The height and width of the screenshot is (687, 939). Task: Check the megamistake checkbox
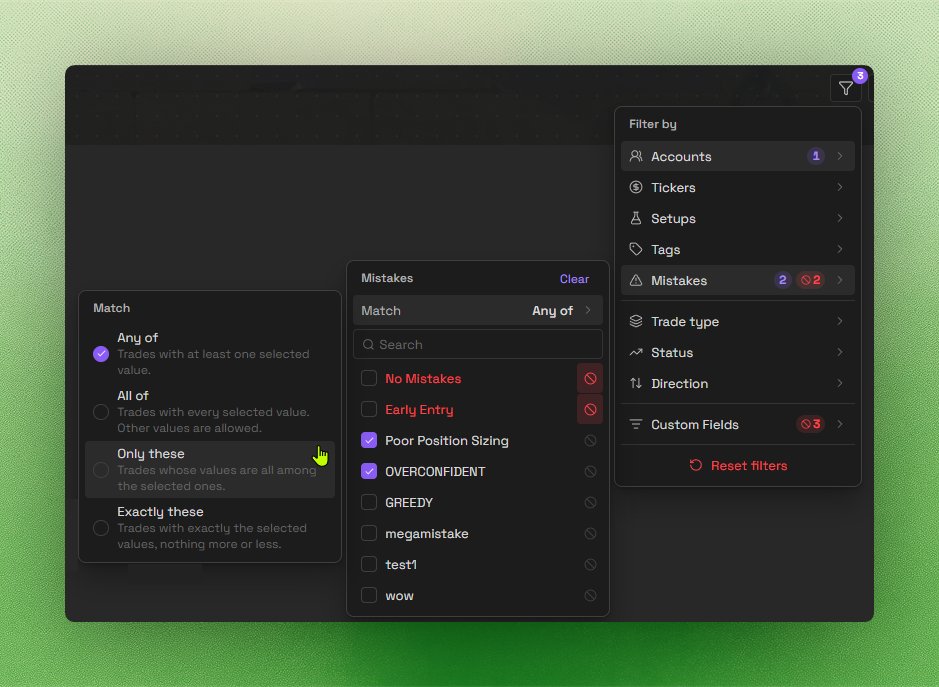(369, 534)
